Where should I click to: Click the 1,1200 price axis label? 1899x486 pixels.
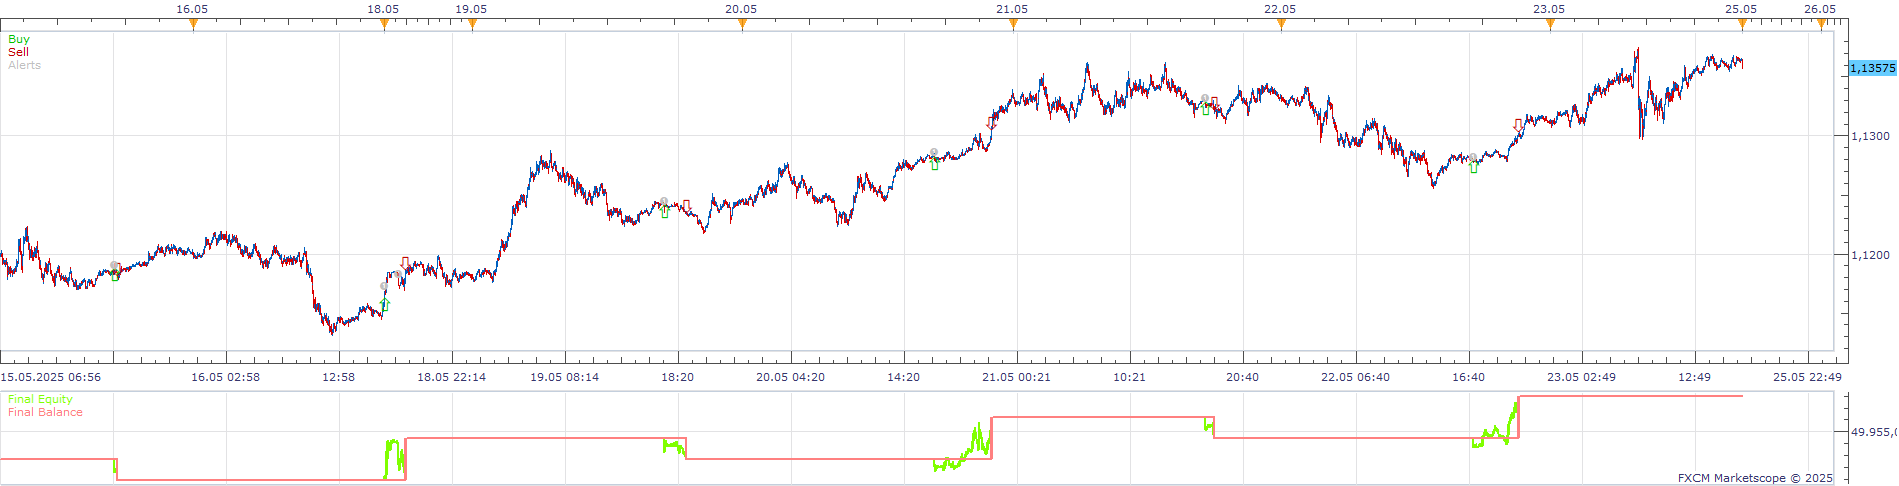[x=1871, y=255]
